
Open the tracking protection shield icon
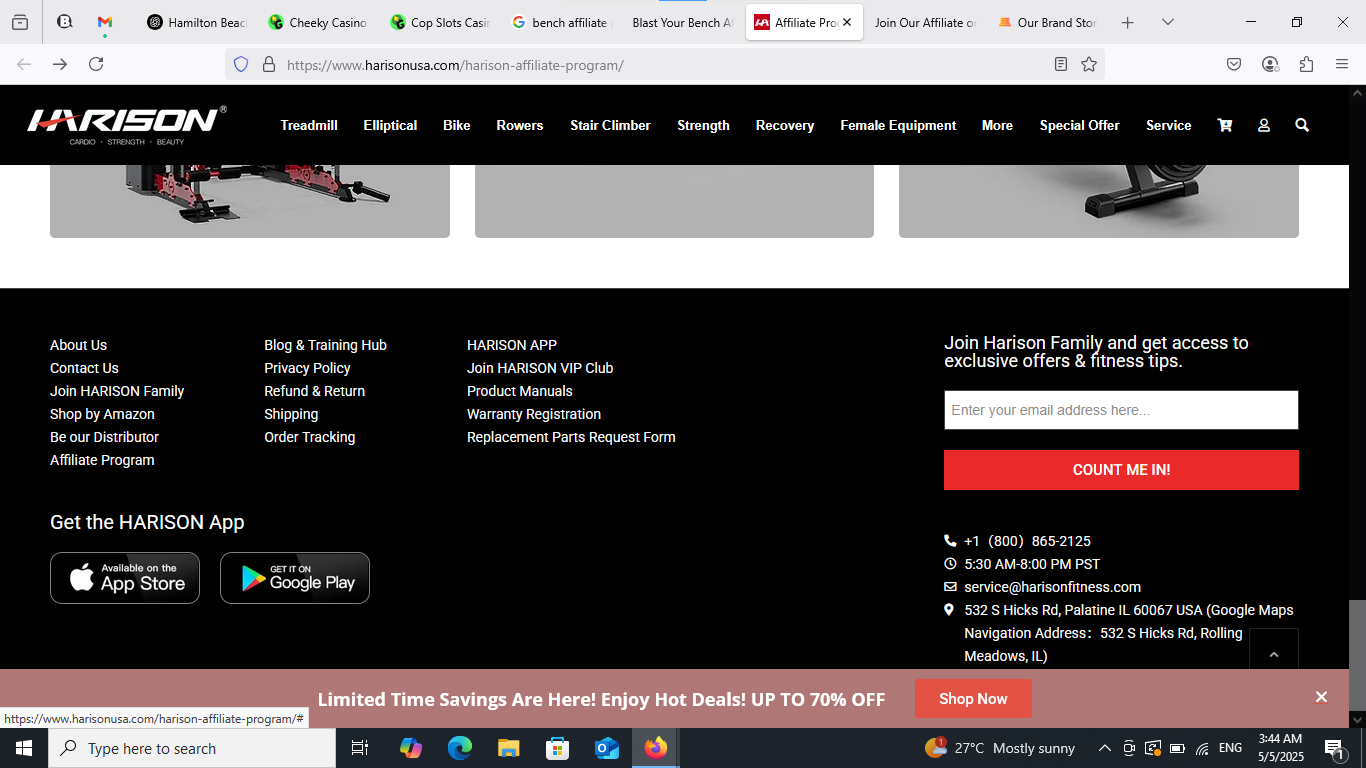pyautogui.click(x=241, y=64)
